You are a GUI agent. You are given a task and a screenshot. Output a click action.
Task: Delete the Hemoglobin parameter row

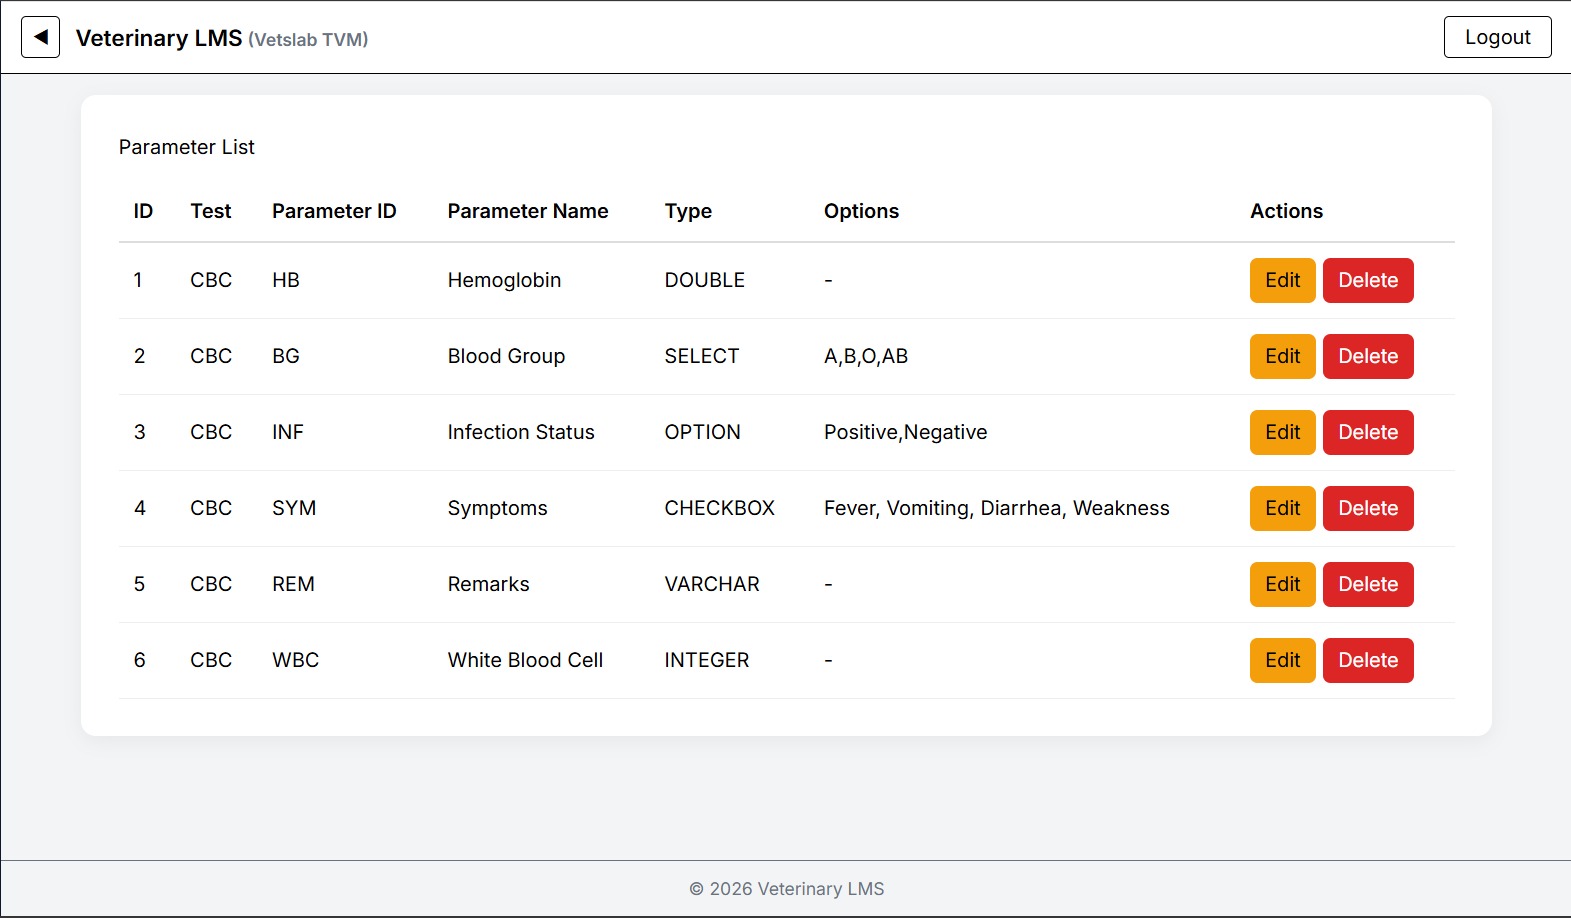1367,280
